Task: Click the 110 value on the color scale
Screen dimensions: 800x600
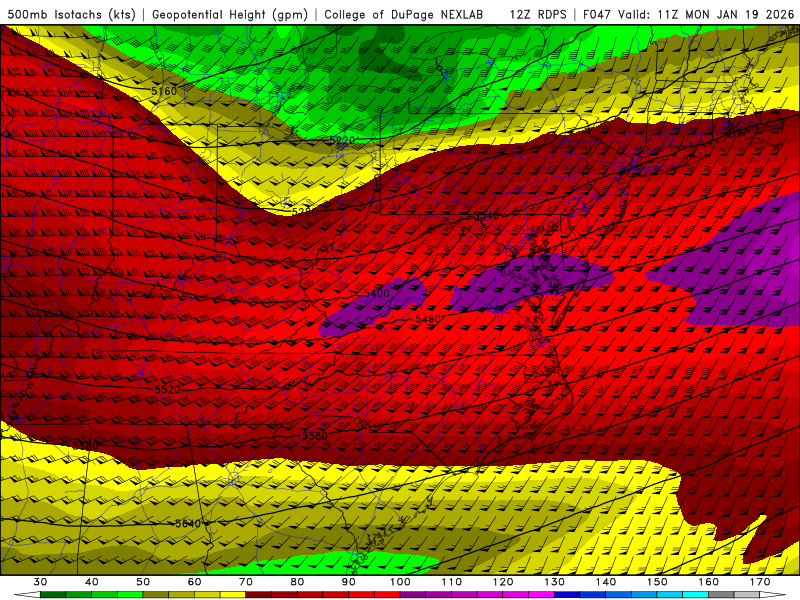Action: point(452,582)
